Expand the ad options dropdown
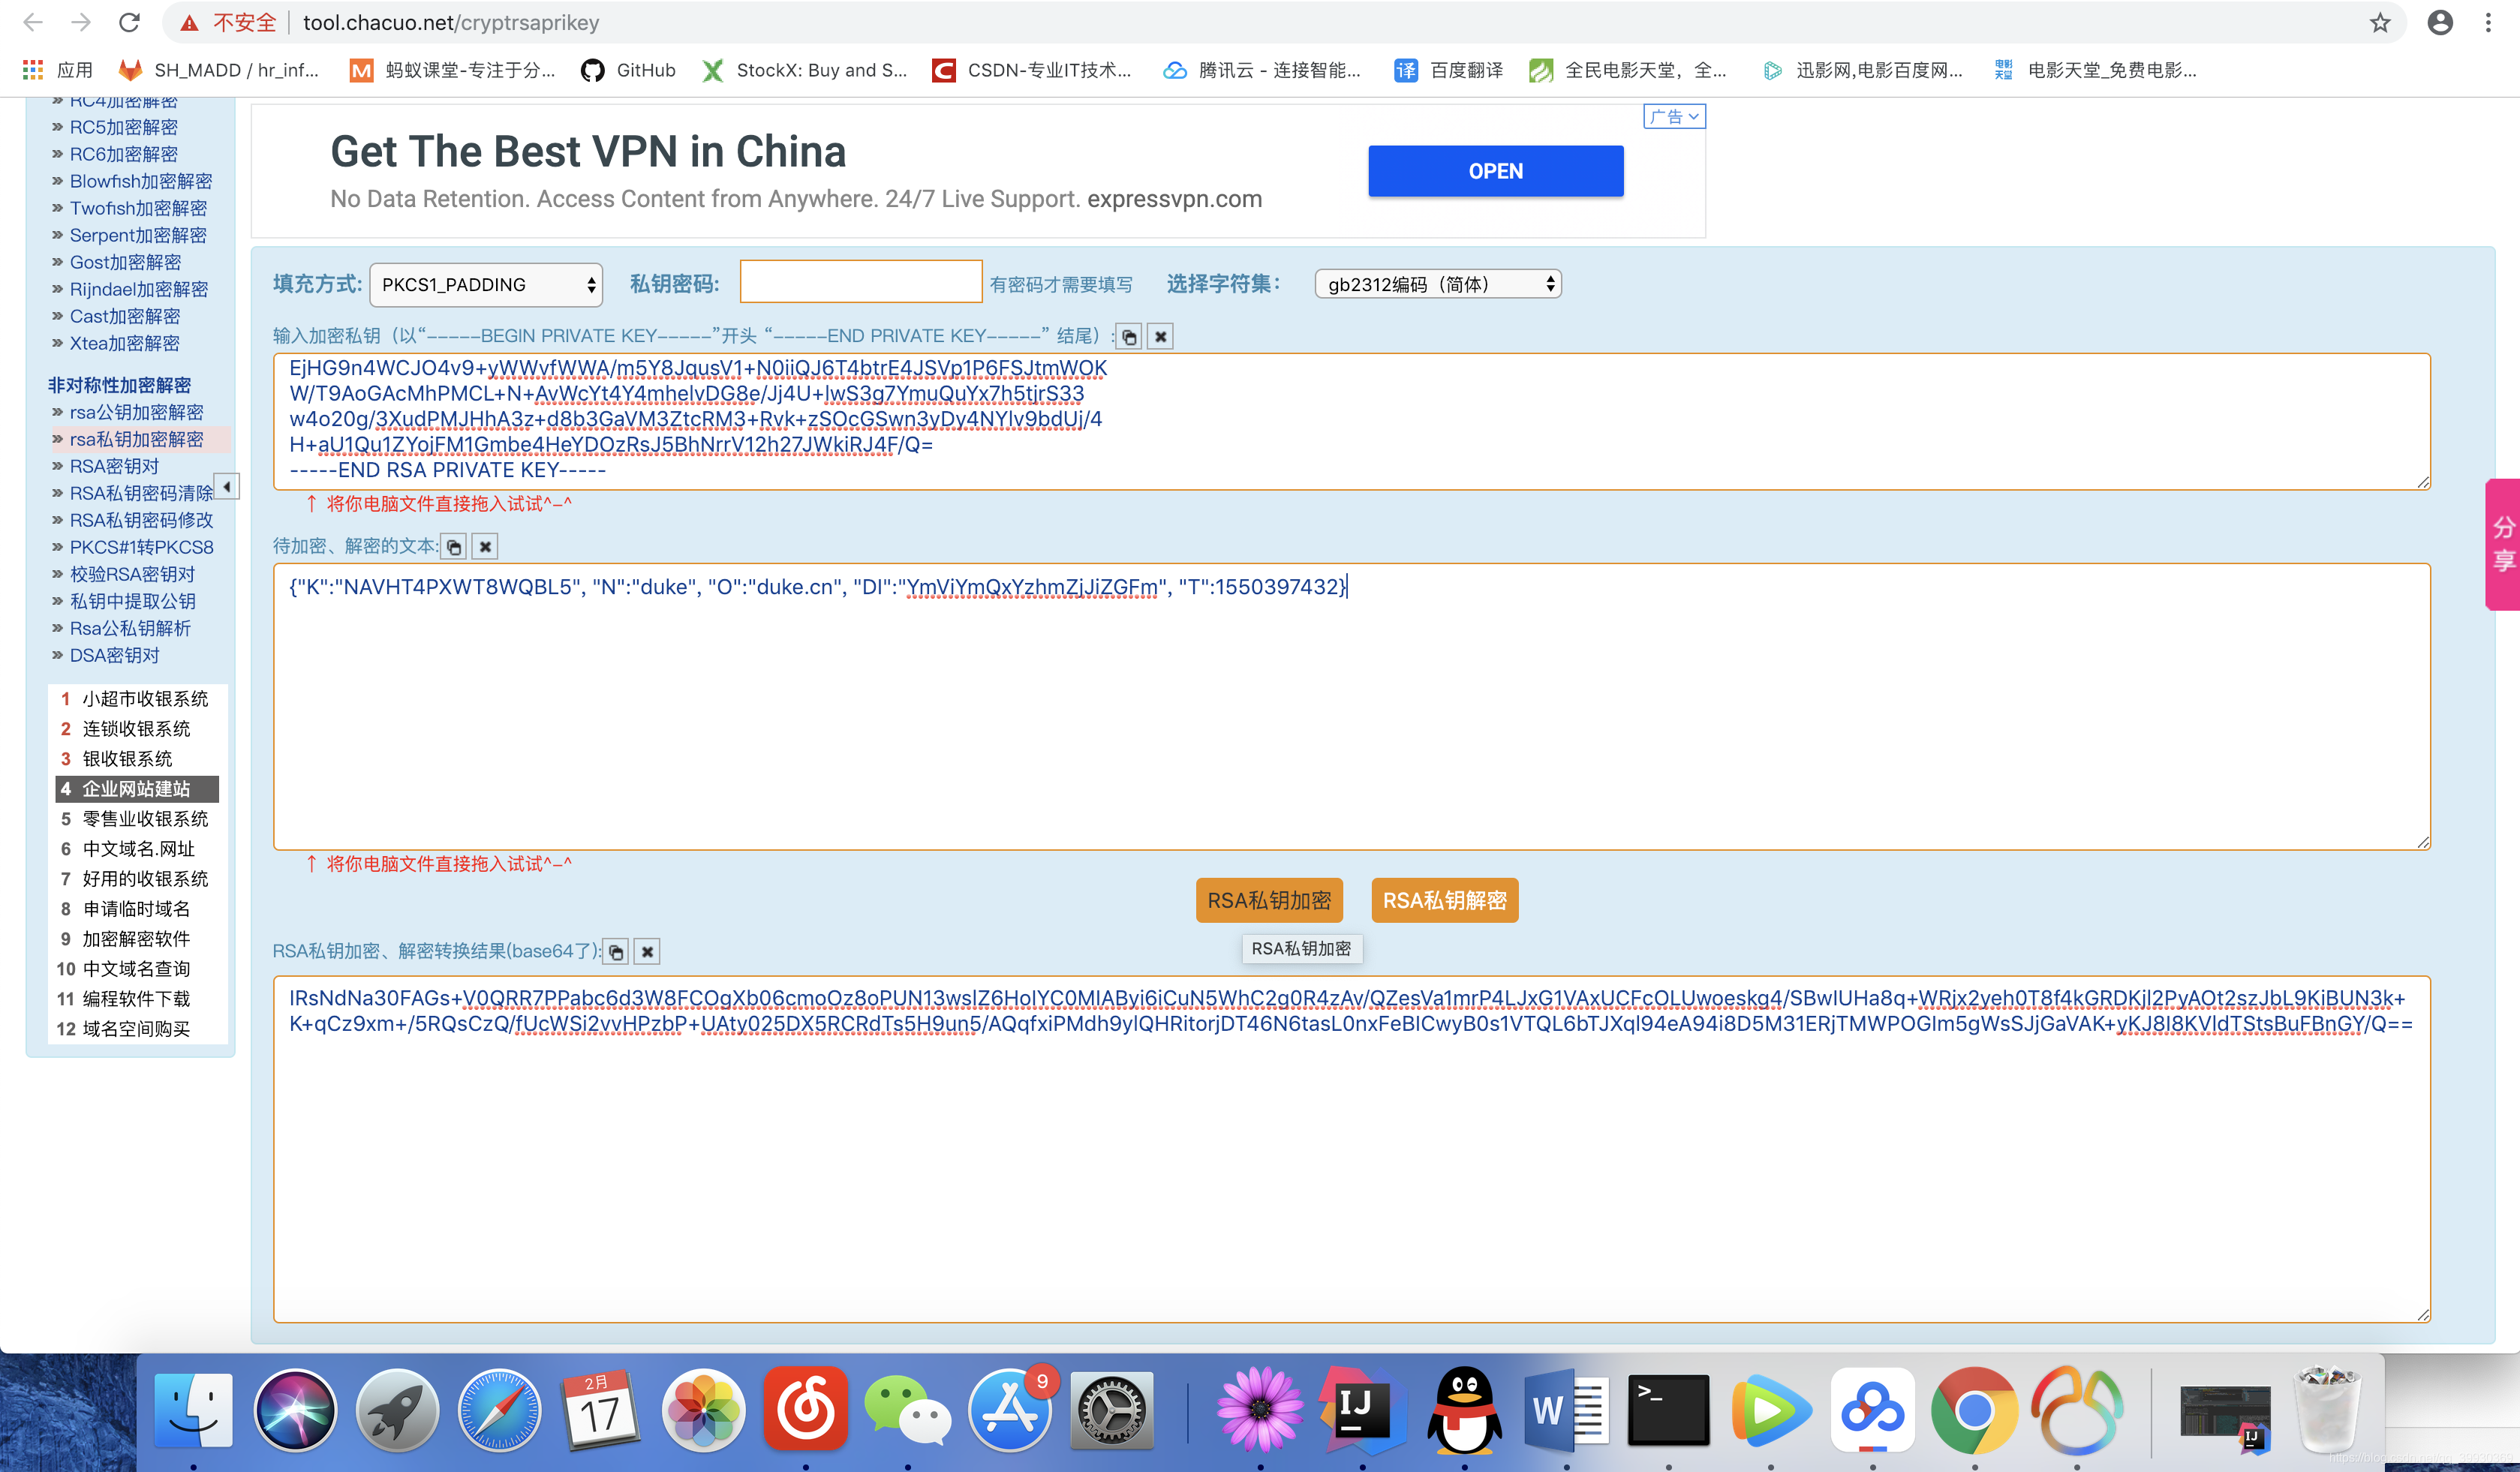This screenshot has width=2520, height=1472. click(1674, 117)
